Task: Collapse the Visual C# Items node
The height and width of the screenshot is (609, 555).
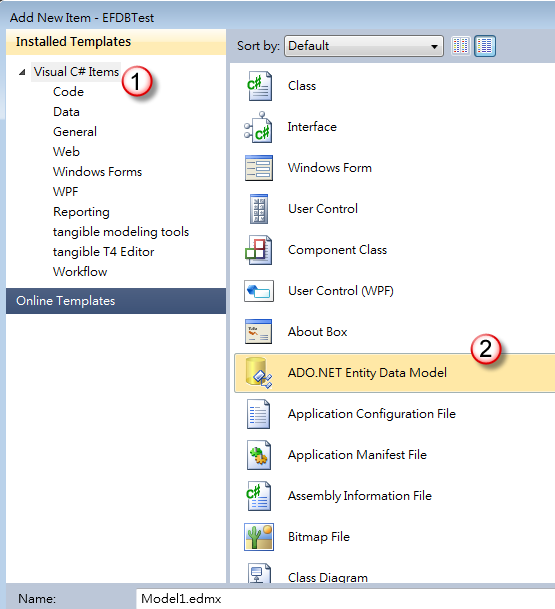Action: click(22, 72)
